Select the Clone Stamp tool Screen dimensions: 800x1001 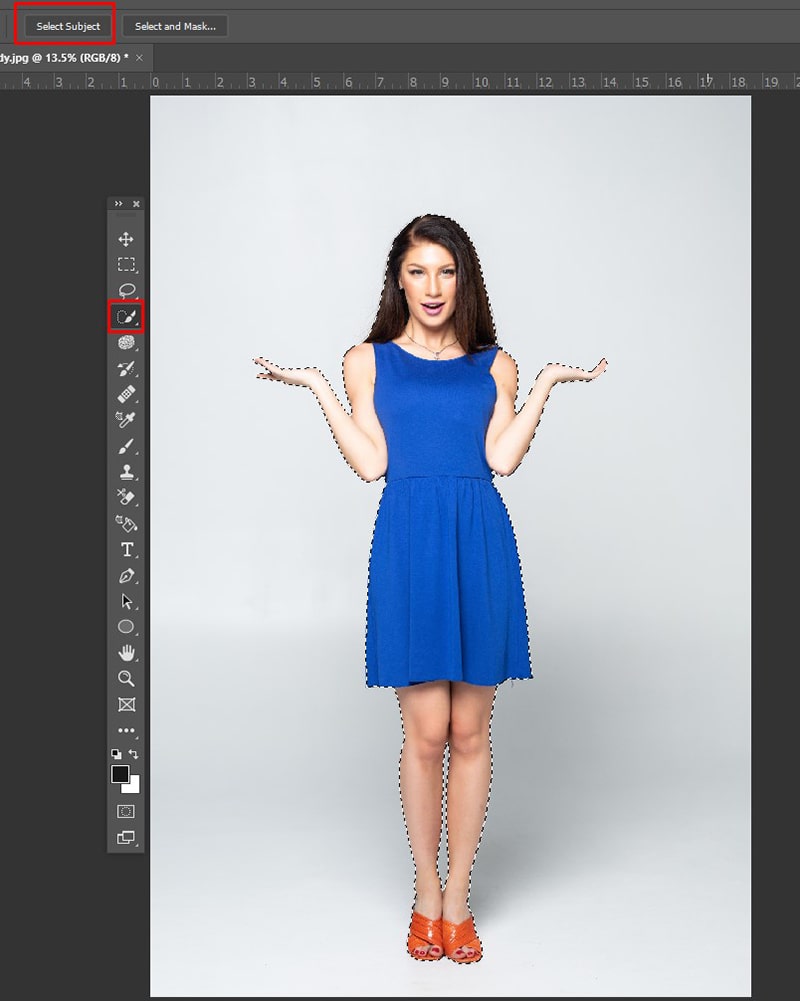[x=126, y=472]
